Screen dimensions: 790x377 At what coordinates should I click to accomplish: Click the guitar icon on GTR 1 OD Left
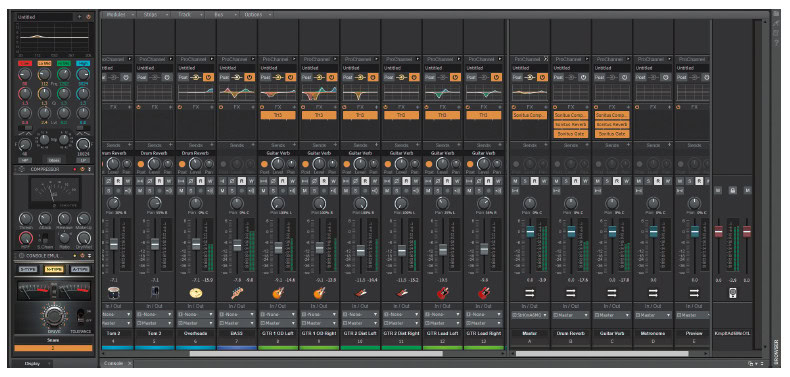pyautogui.click(x=278, y=292)
